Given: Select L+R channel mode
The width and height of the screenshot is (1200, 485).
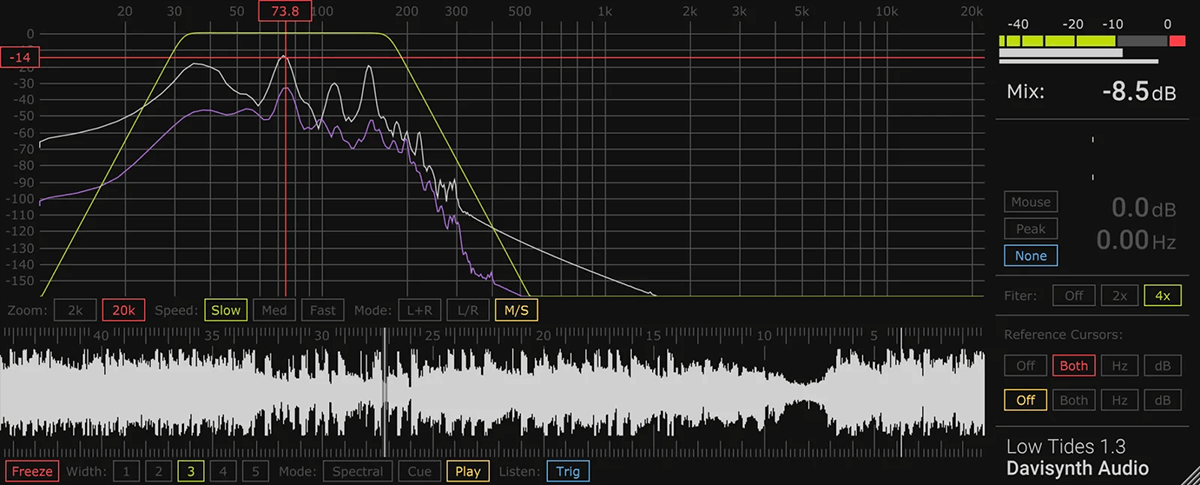Looking at the screenshot, I should (420, 310).
